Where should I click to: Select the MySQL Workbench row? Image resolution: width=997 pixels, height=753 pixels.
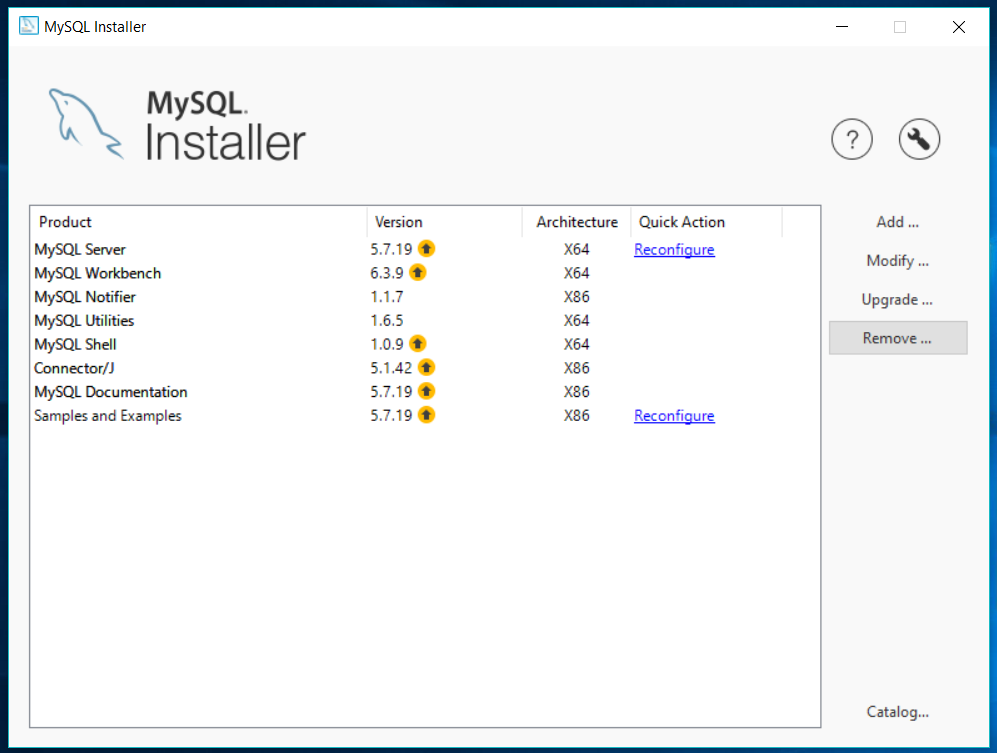pyautogui.click(x=425, y=273)
